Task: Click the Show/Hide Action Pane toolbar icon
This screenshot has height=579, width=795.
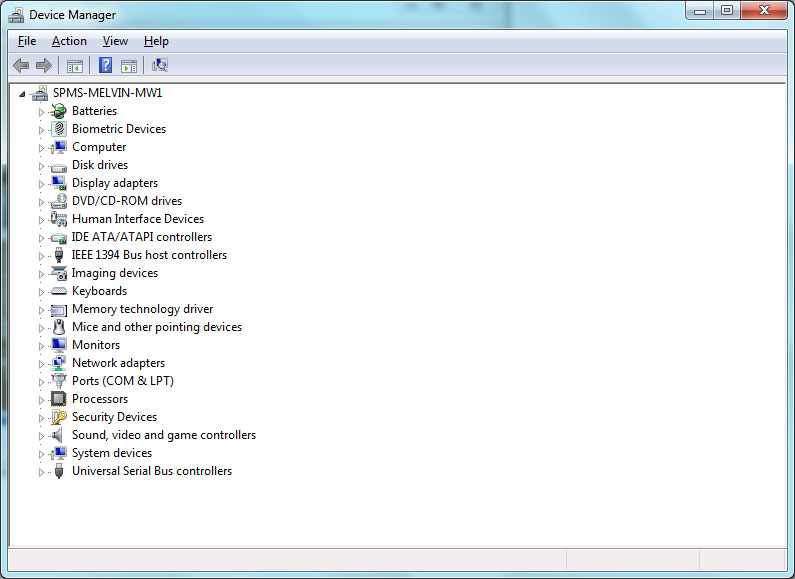Action: 129,66
